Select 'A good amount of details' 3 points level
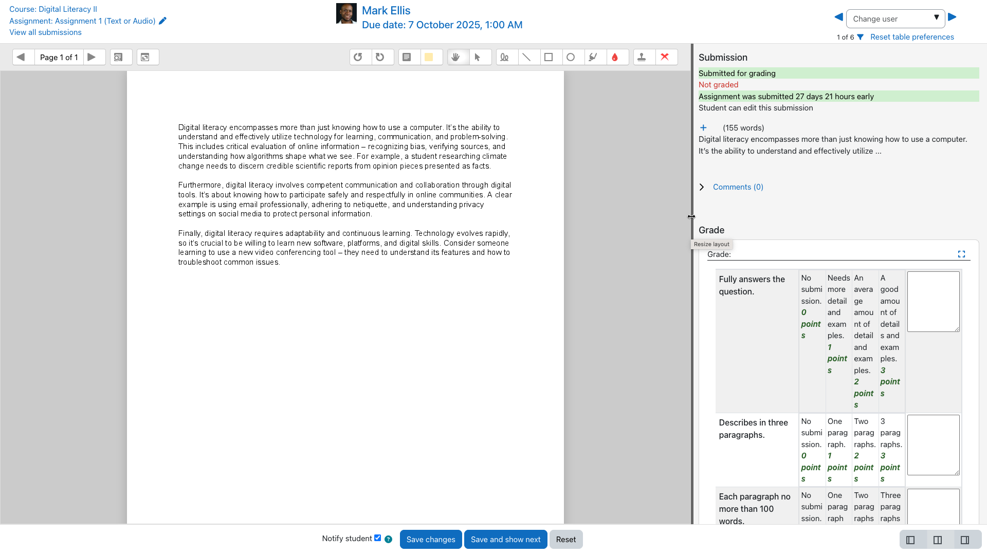This screenshot has height=555, width=987. tap(891, 341)
